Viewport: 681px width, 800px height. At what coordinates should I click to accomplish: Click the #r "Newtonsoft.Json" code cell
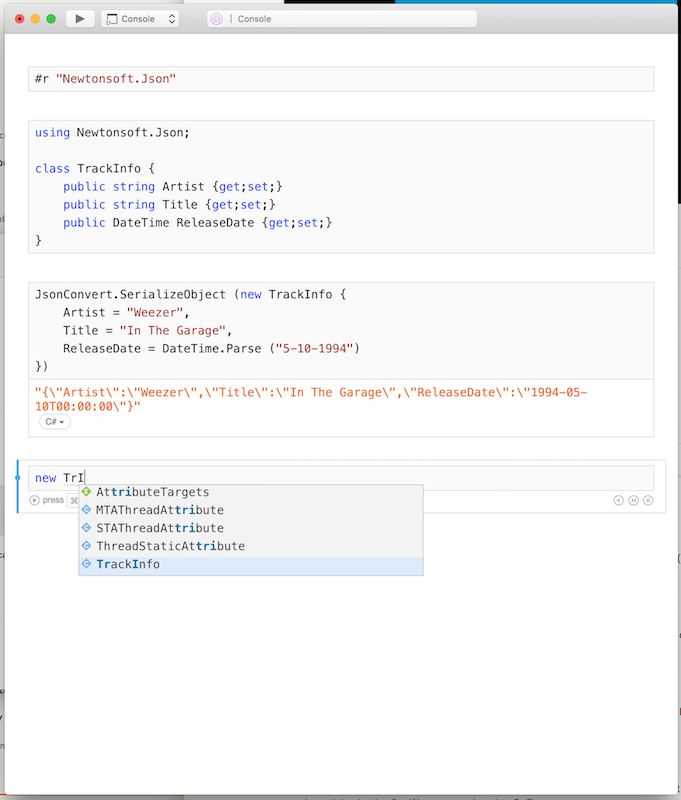[x=341, y=79]
